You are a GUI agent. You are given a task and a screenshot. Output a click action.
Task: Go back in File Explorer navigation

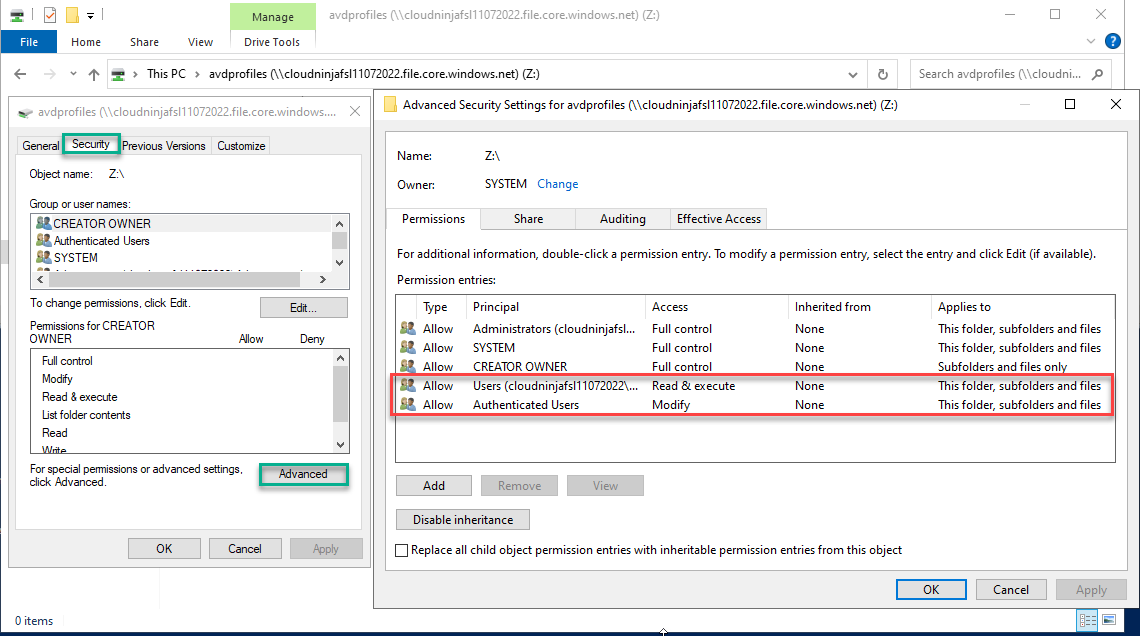(20, 74)
